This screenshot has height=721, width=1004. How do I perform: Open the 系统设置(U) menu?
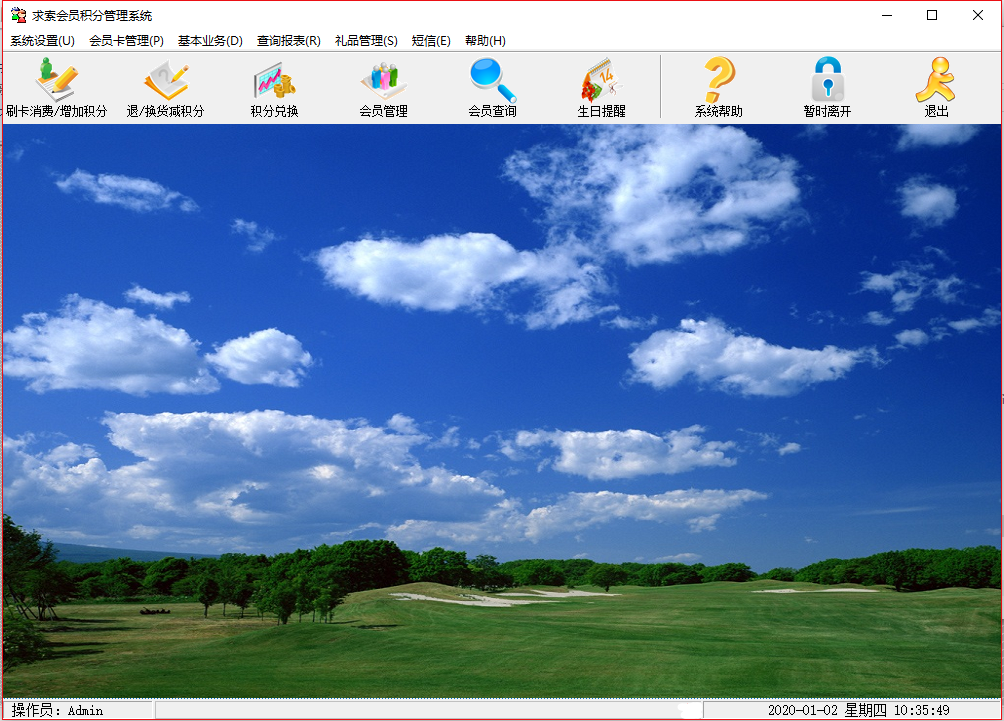tap(42, 41)
